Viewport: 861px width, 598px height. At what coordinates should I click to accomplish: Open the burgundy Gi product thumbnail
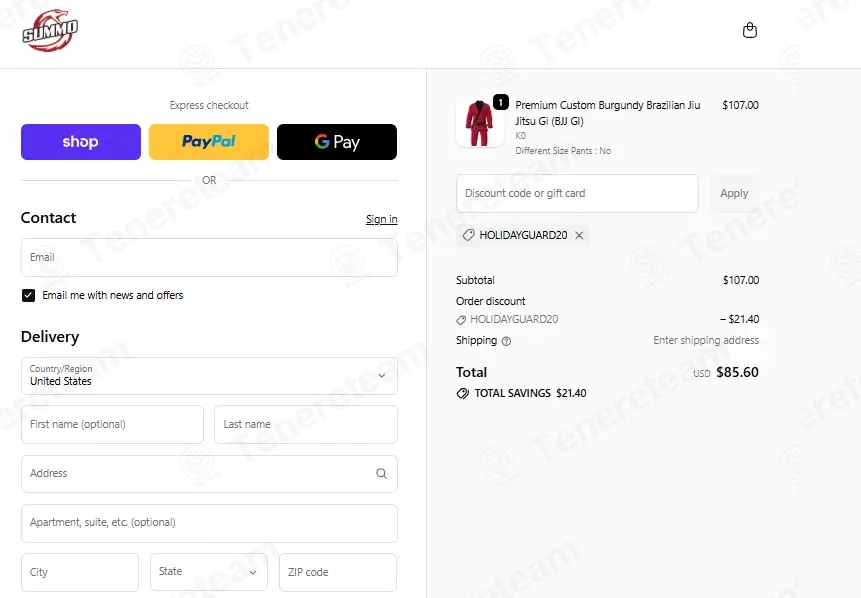point(479,124)
